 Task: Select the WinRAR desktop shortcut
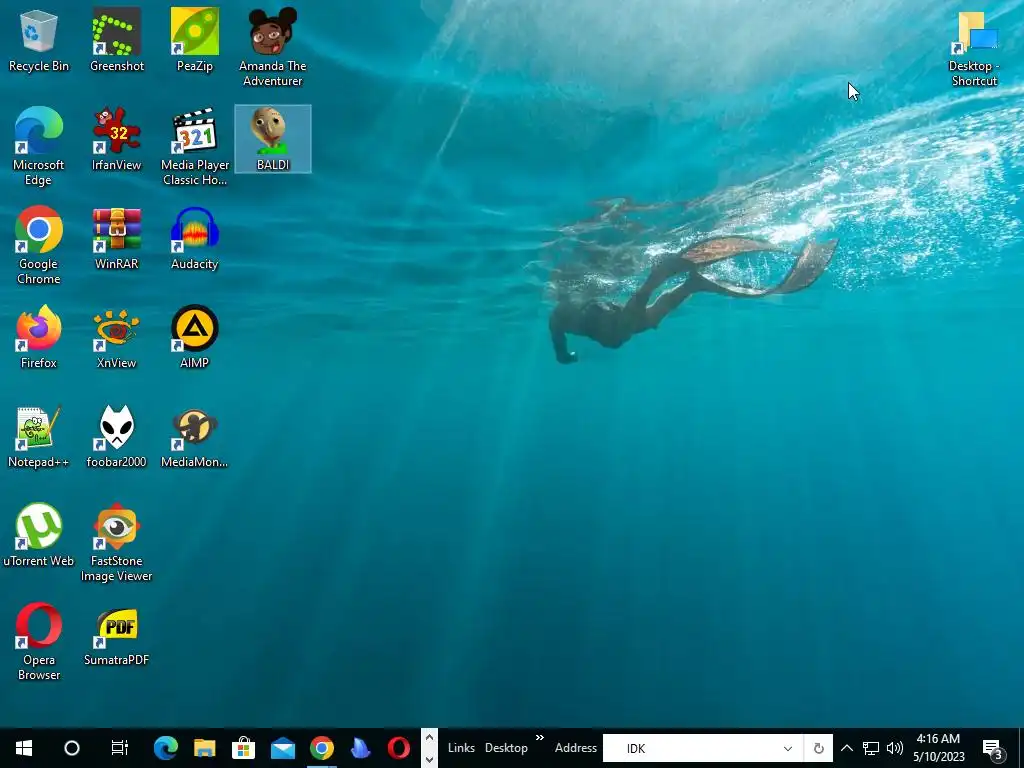click(116, 238)
